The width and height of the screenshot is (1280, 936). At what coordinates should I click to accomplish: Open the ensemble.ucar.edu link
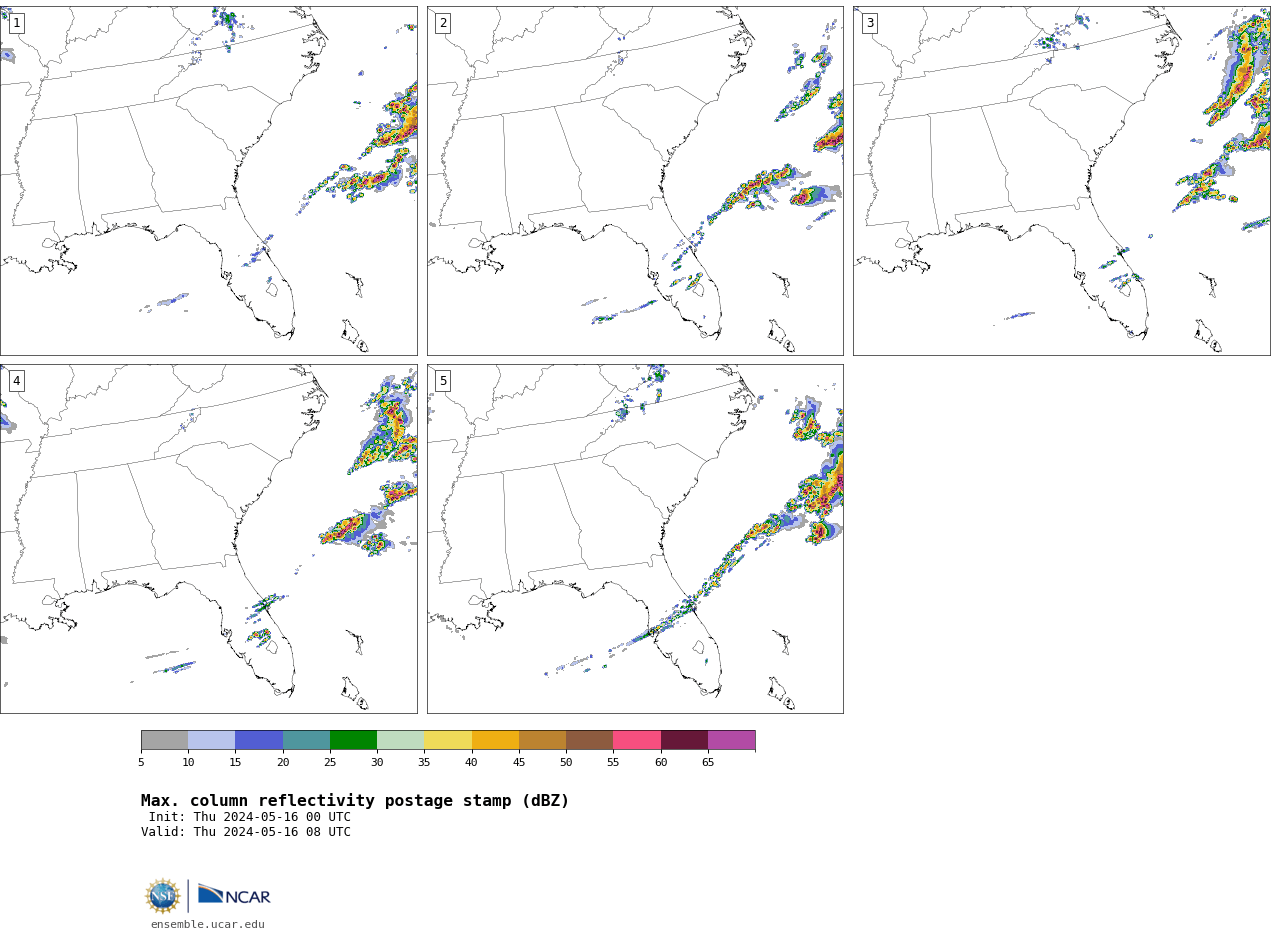coord(208,925)
